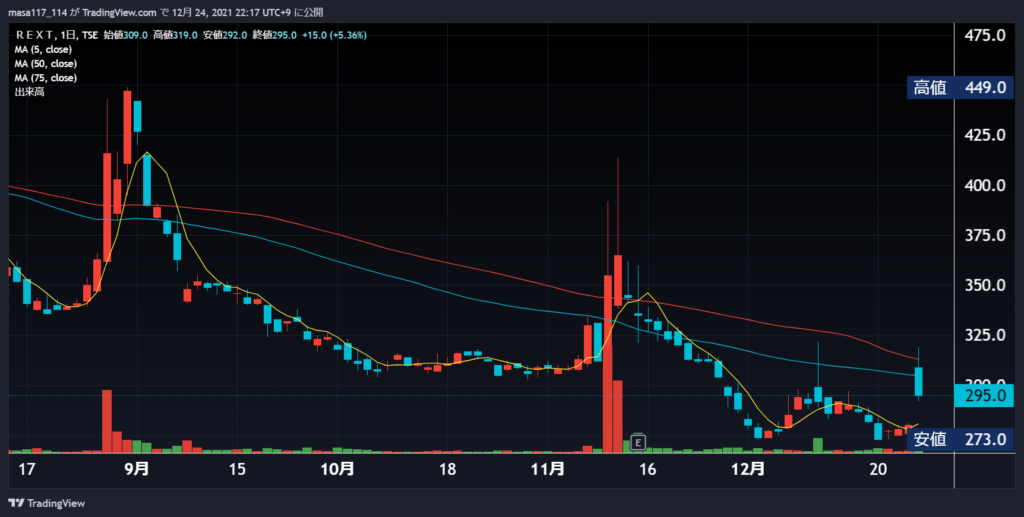The width and height of the screenshot is (1024, 517).
Task: Click the 安値292.0 low value in header
Action: 225,35
